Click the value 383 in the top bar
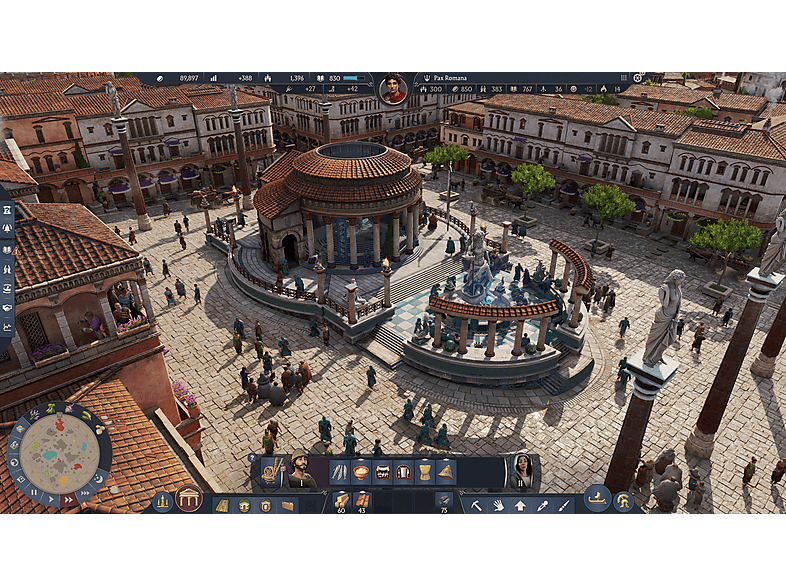Image resolution: width=786 pixels, height=587 pixels. (x=497, y=89)
